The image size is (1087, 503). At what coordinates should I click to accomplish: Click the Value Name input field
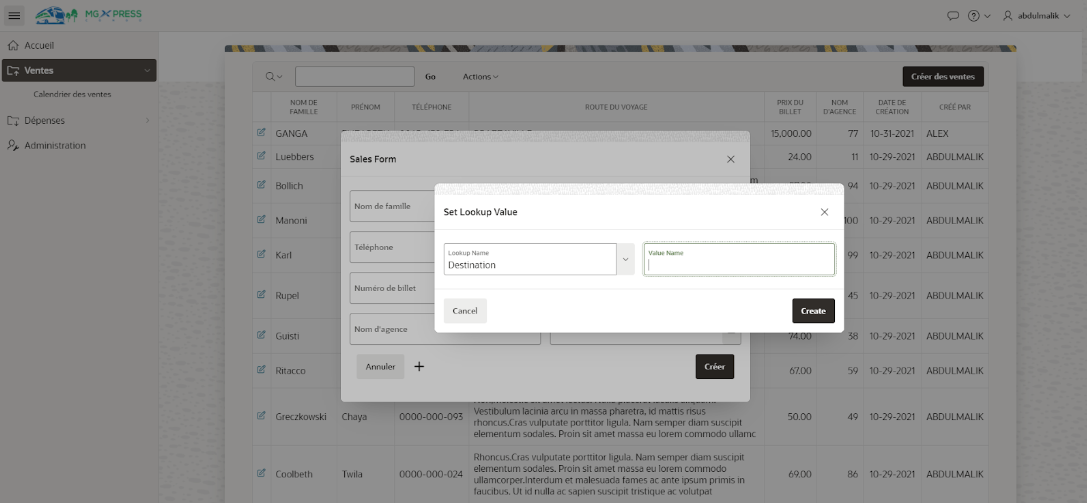[x=739, y=259]
